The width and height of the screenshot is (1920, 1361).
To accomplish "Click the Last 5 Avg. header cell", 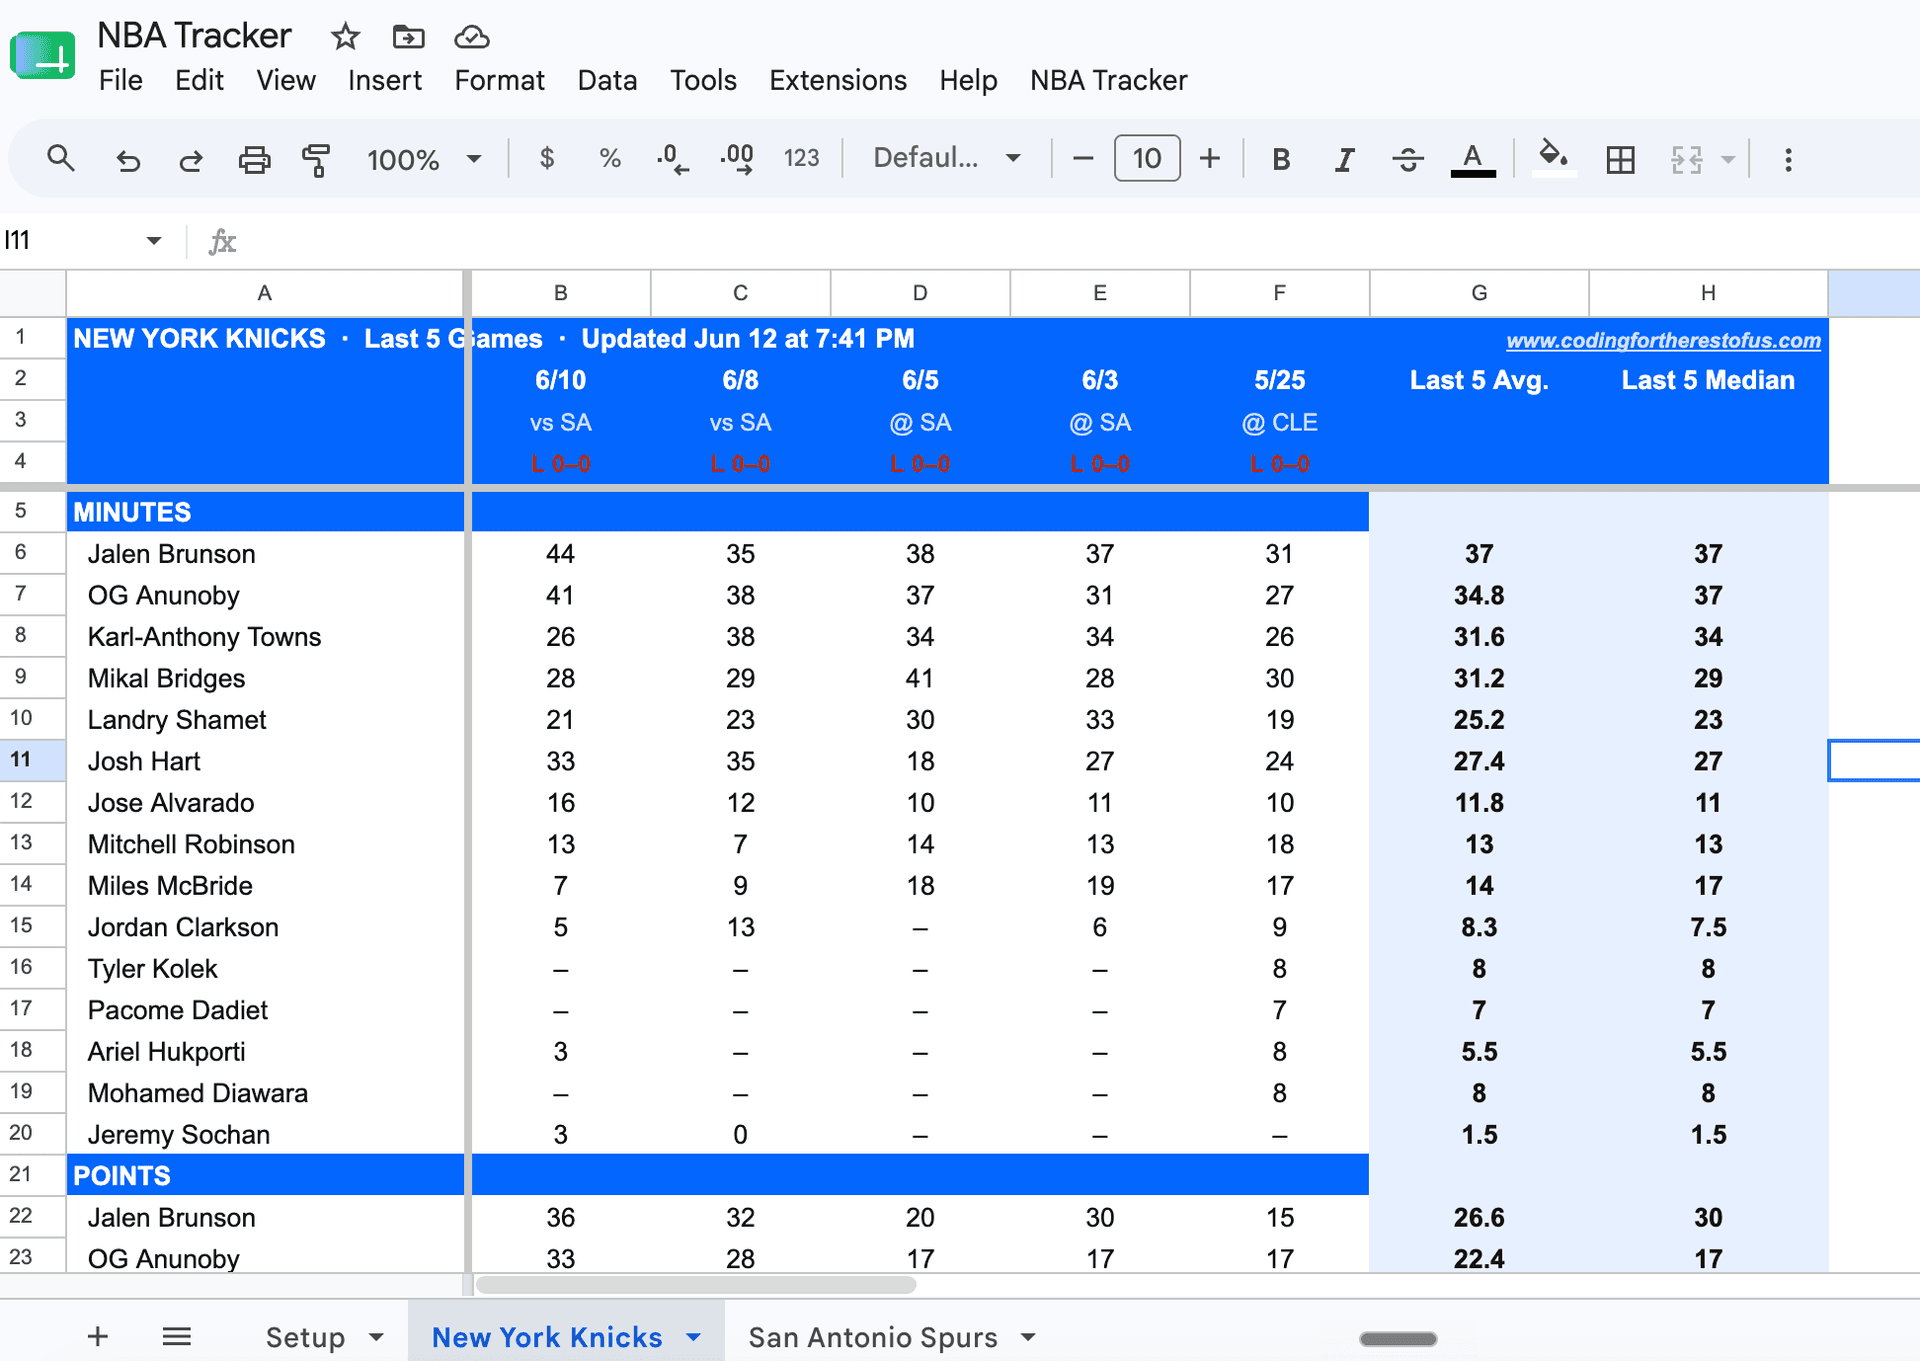I will 1479,380.
